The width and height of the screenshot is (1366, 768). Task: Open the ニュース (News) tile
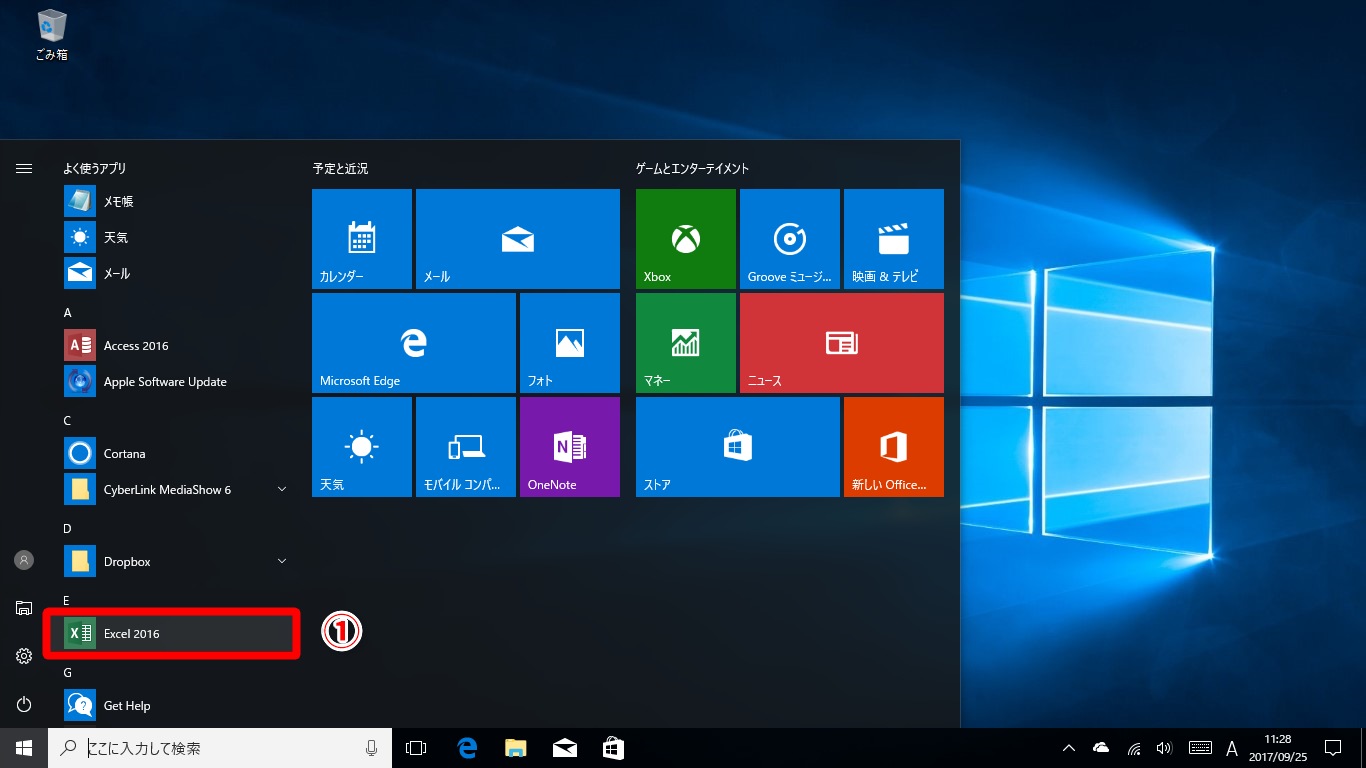click(x=842, y=343)
